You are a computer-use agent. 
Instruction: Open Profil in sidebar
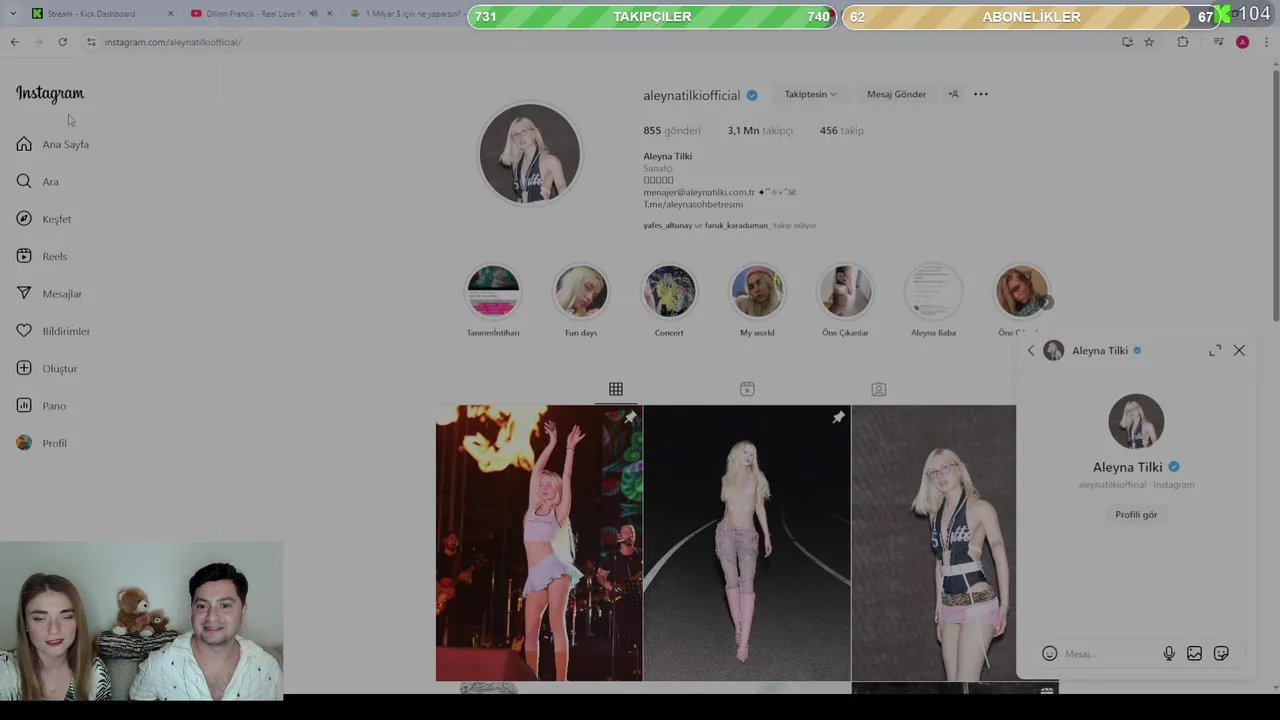(x=42, y=443)
